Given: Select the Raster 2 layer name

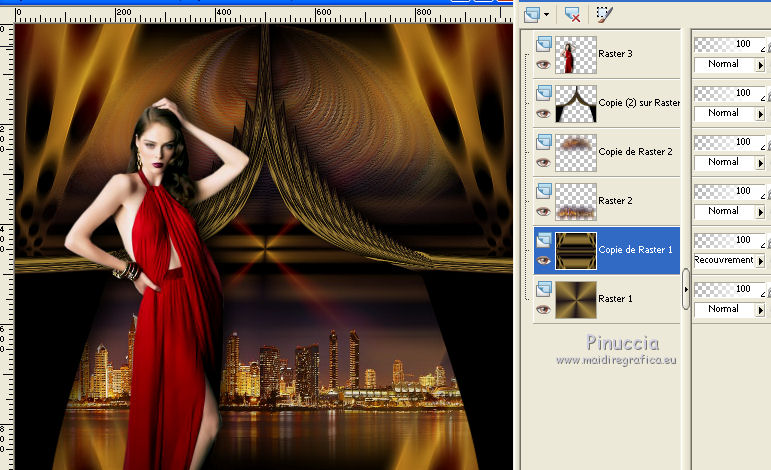Looking at the screenshot, I should (615, 201).
